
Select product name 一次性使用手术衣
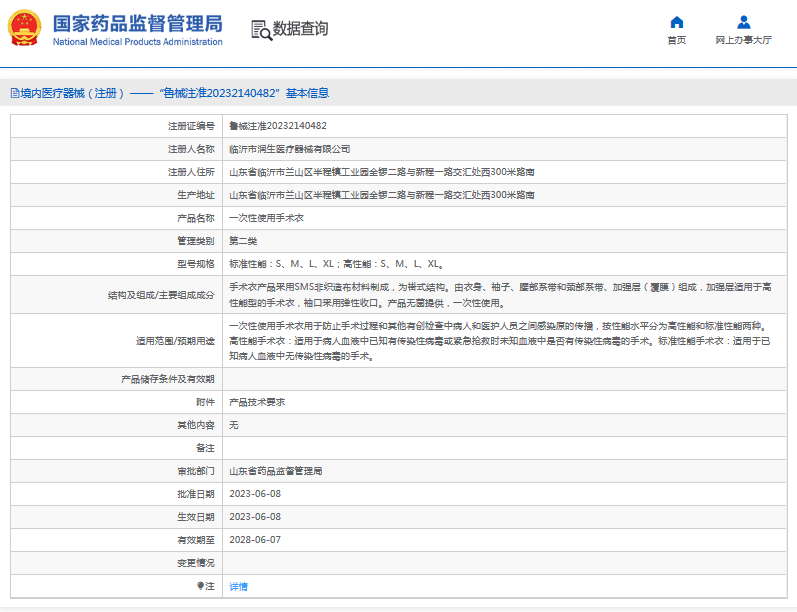pyautogui.click(x=266, y=218)
